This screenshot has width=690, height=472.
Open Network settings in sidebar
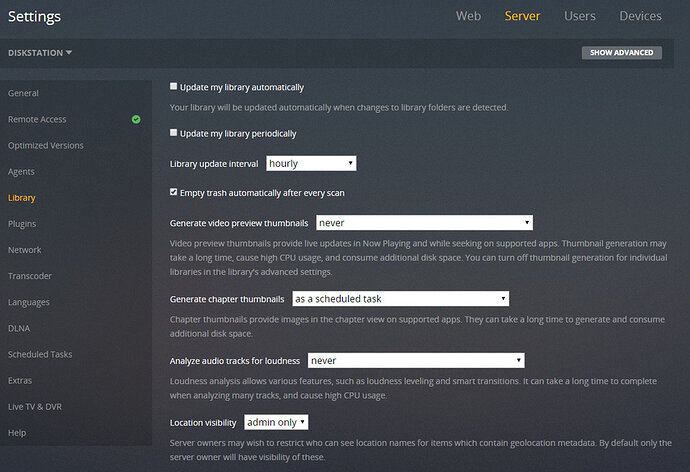tap(25, 250)
